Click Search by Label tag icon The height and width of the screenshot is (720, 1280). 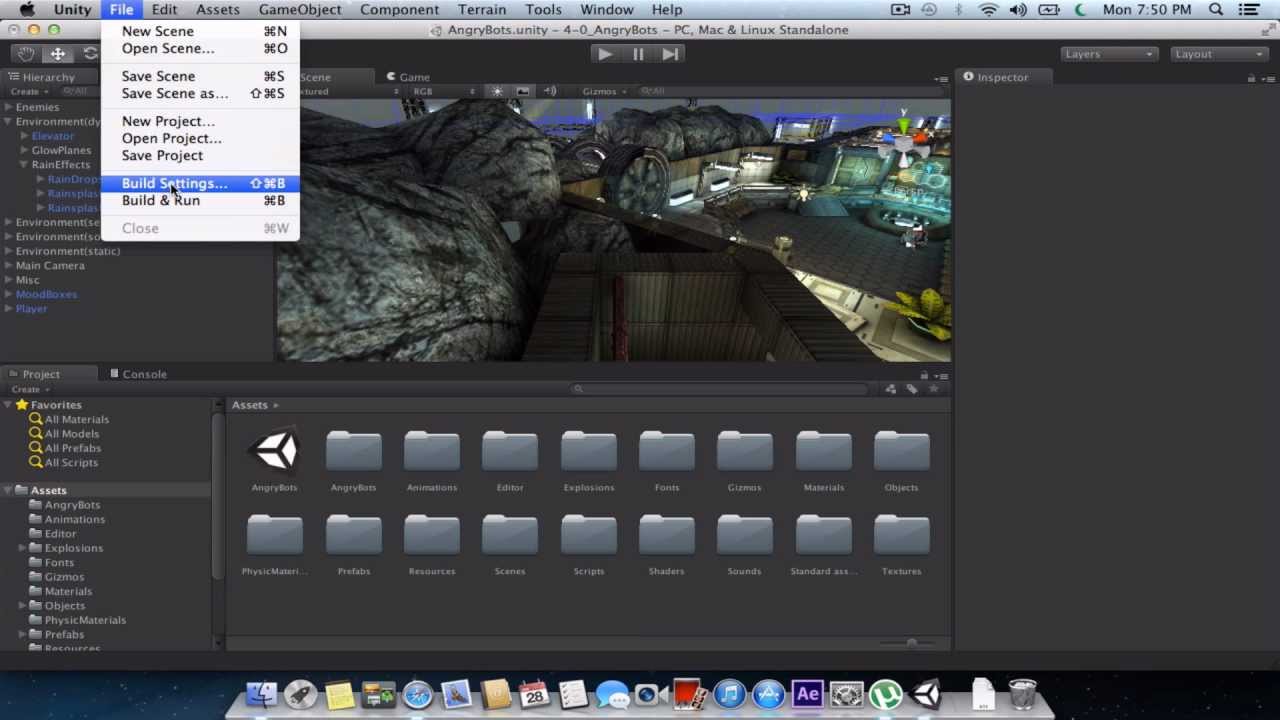pyautogui.click(x=912, y=389)
